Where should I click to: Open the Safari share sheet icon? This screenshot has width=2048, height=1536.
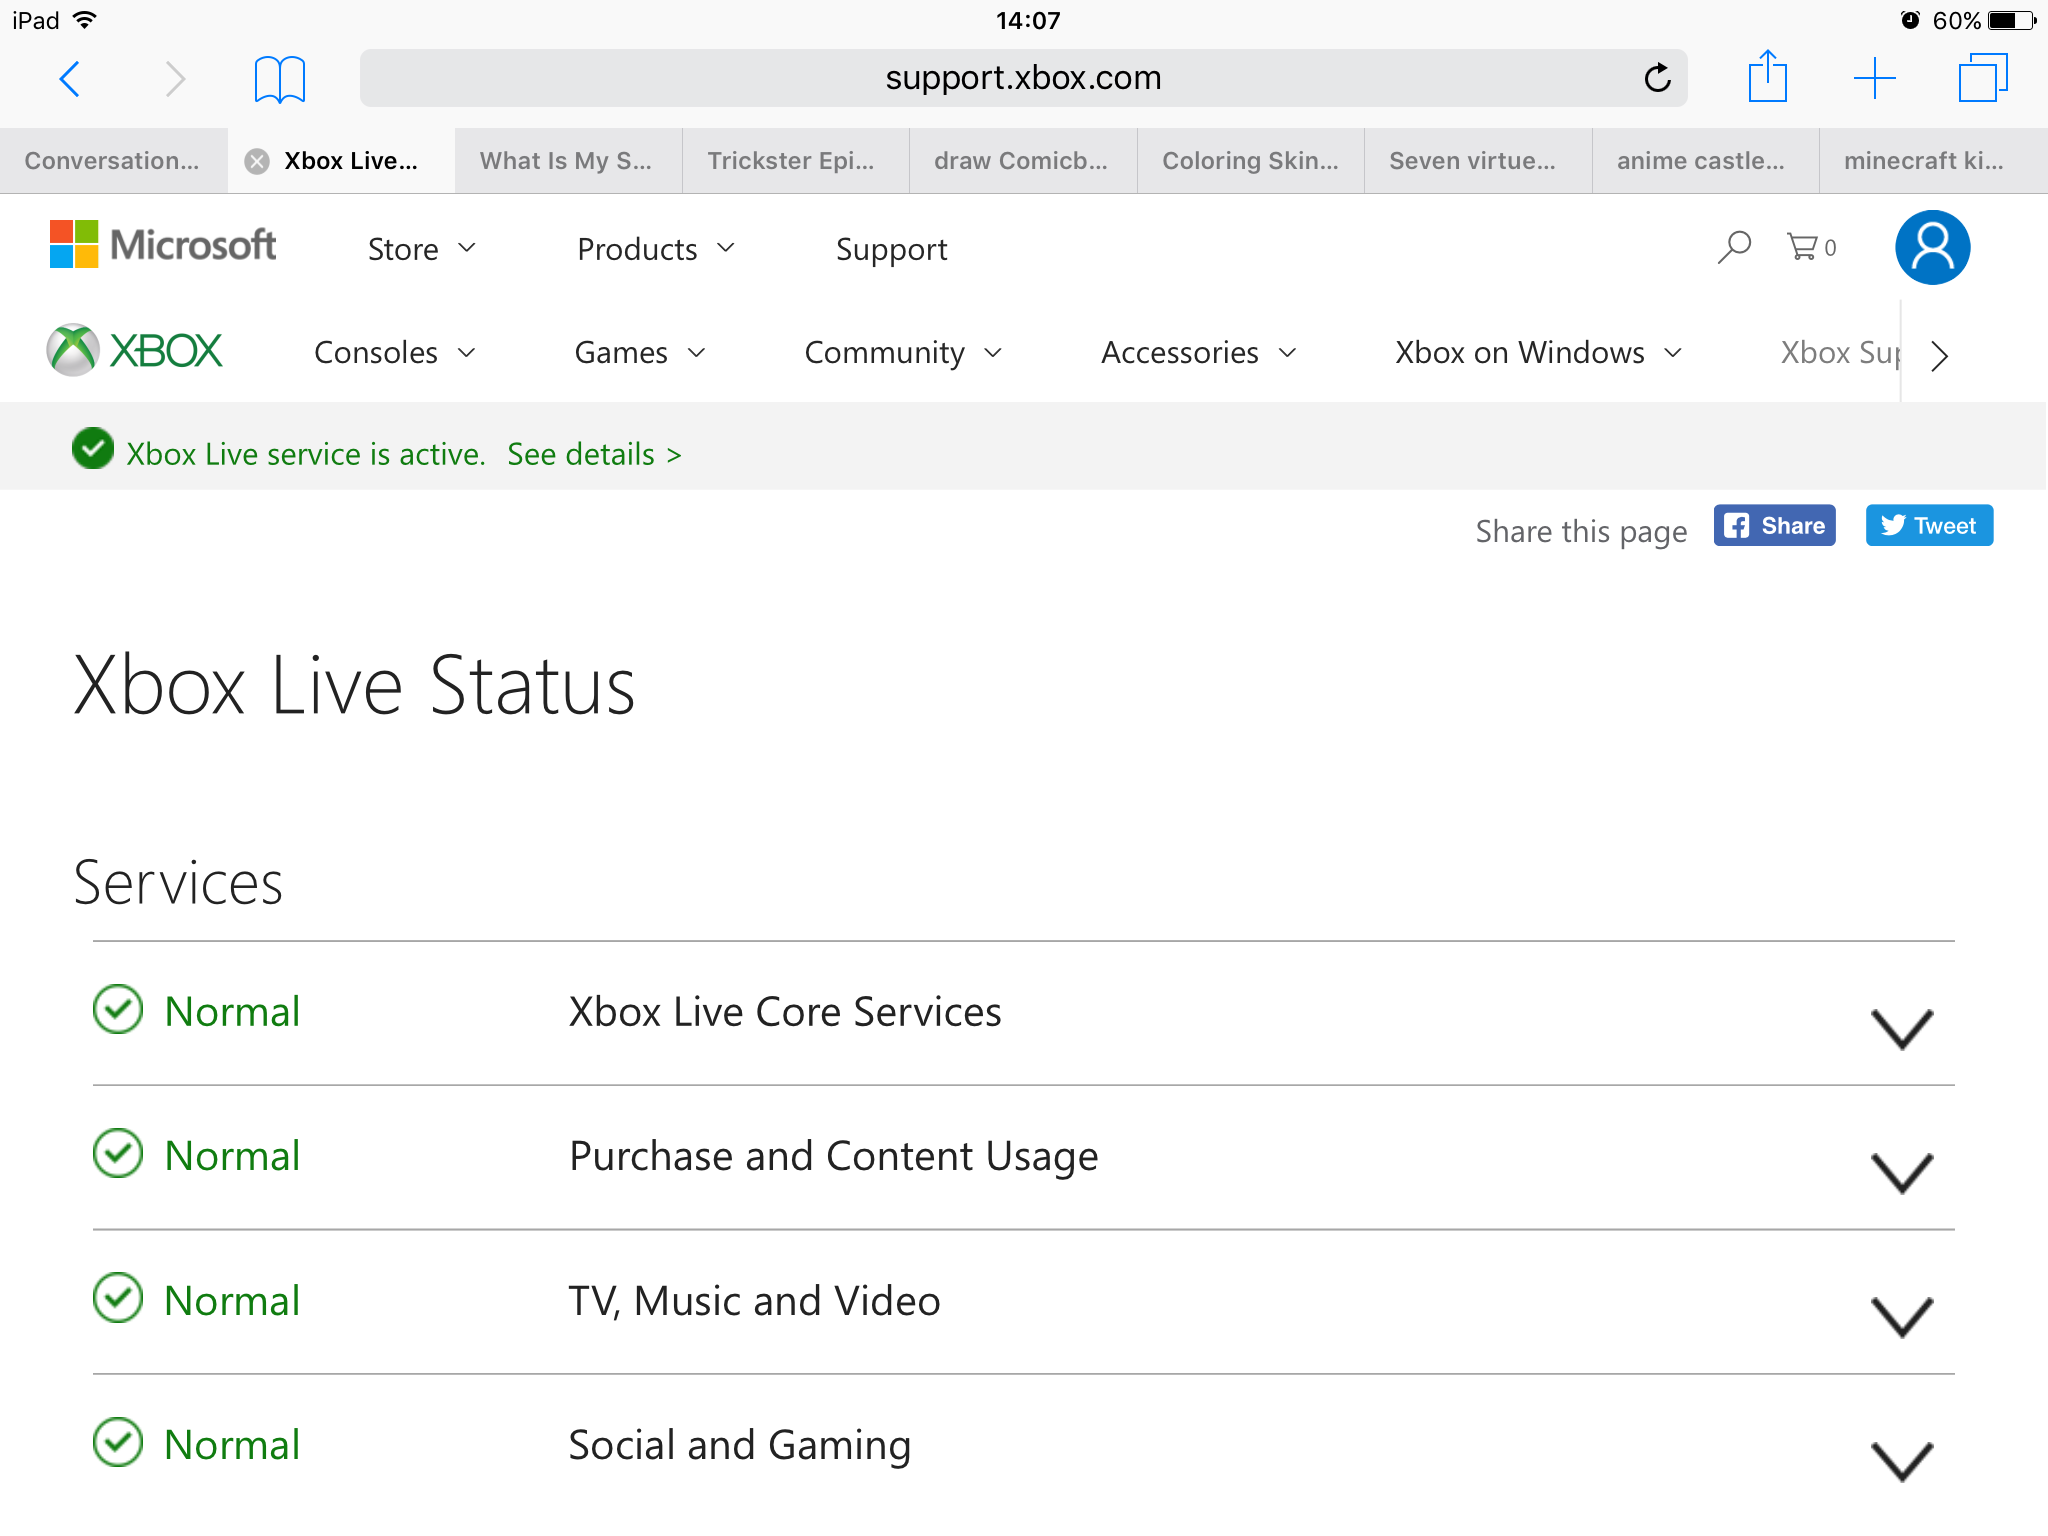(x=1768, y=76)
